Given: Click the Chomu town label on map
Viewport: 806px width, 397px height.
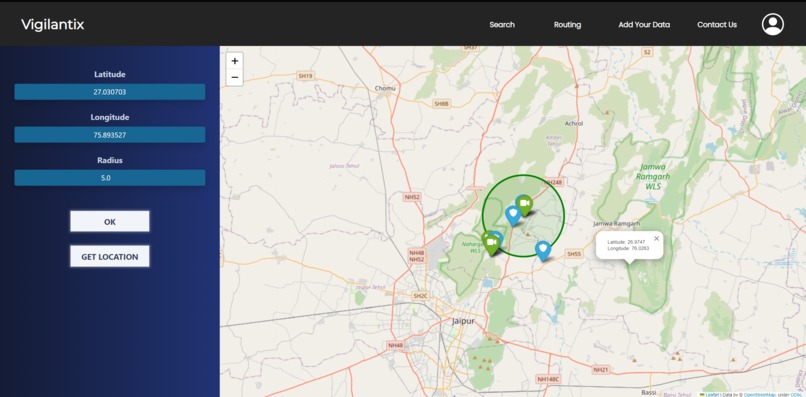Looking at the screenshot, I should pyautogui.click(x=386, y=88).
